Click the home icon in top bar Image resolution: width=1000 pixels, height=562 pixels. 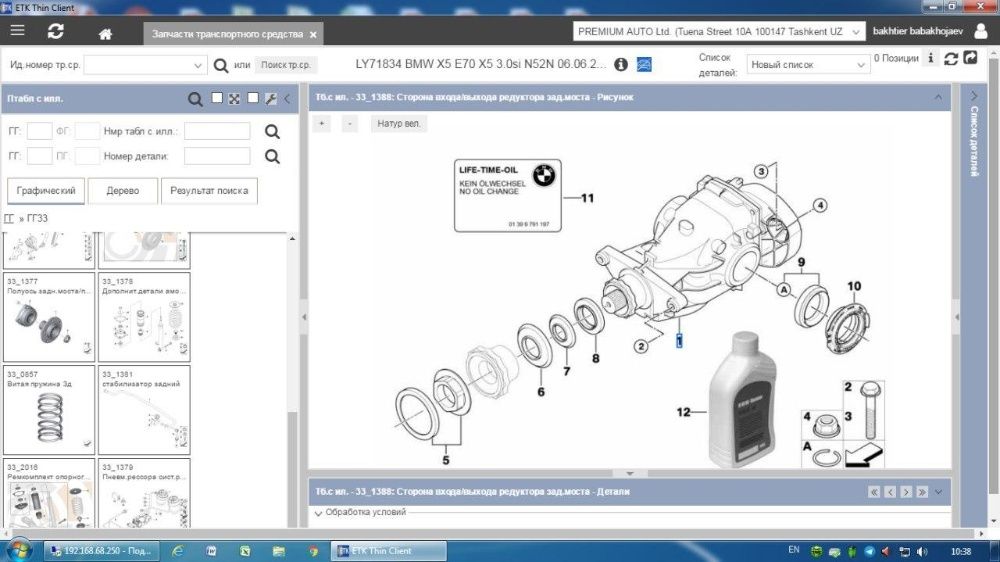(x=105, y=33)
